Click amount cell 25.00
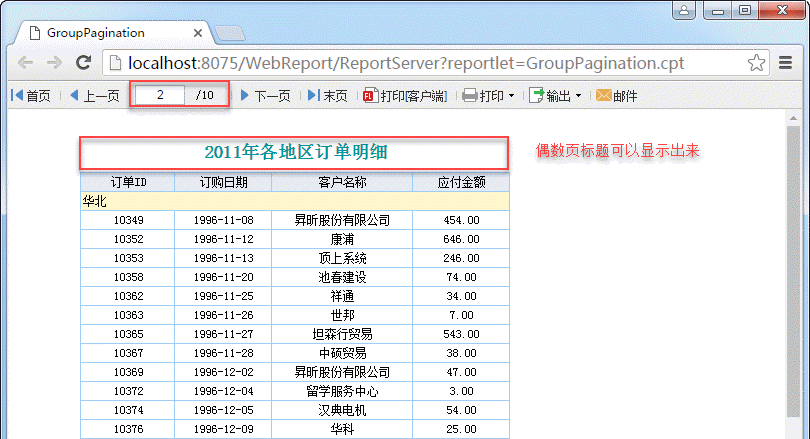Screen dimensions: 810x439 click(x=461, y=429)
